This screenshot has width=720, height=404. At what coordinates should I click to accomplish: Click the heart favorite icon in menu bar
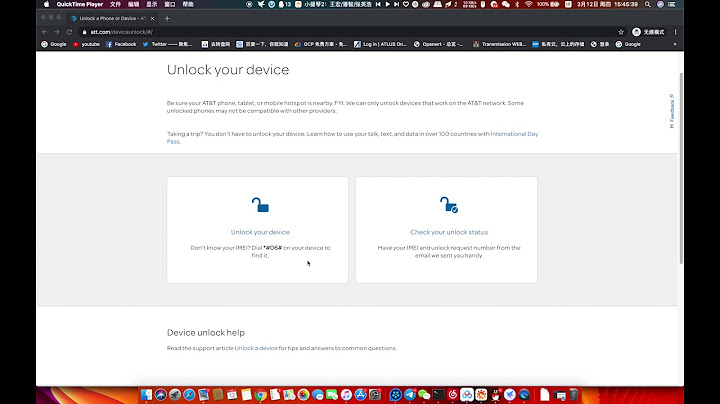(406, 4)
